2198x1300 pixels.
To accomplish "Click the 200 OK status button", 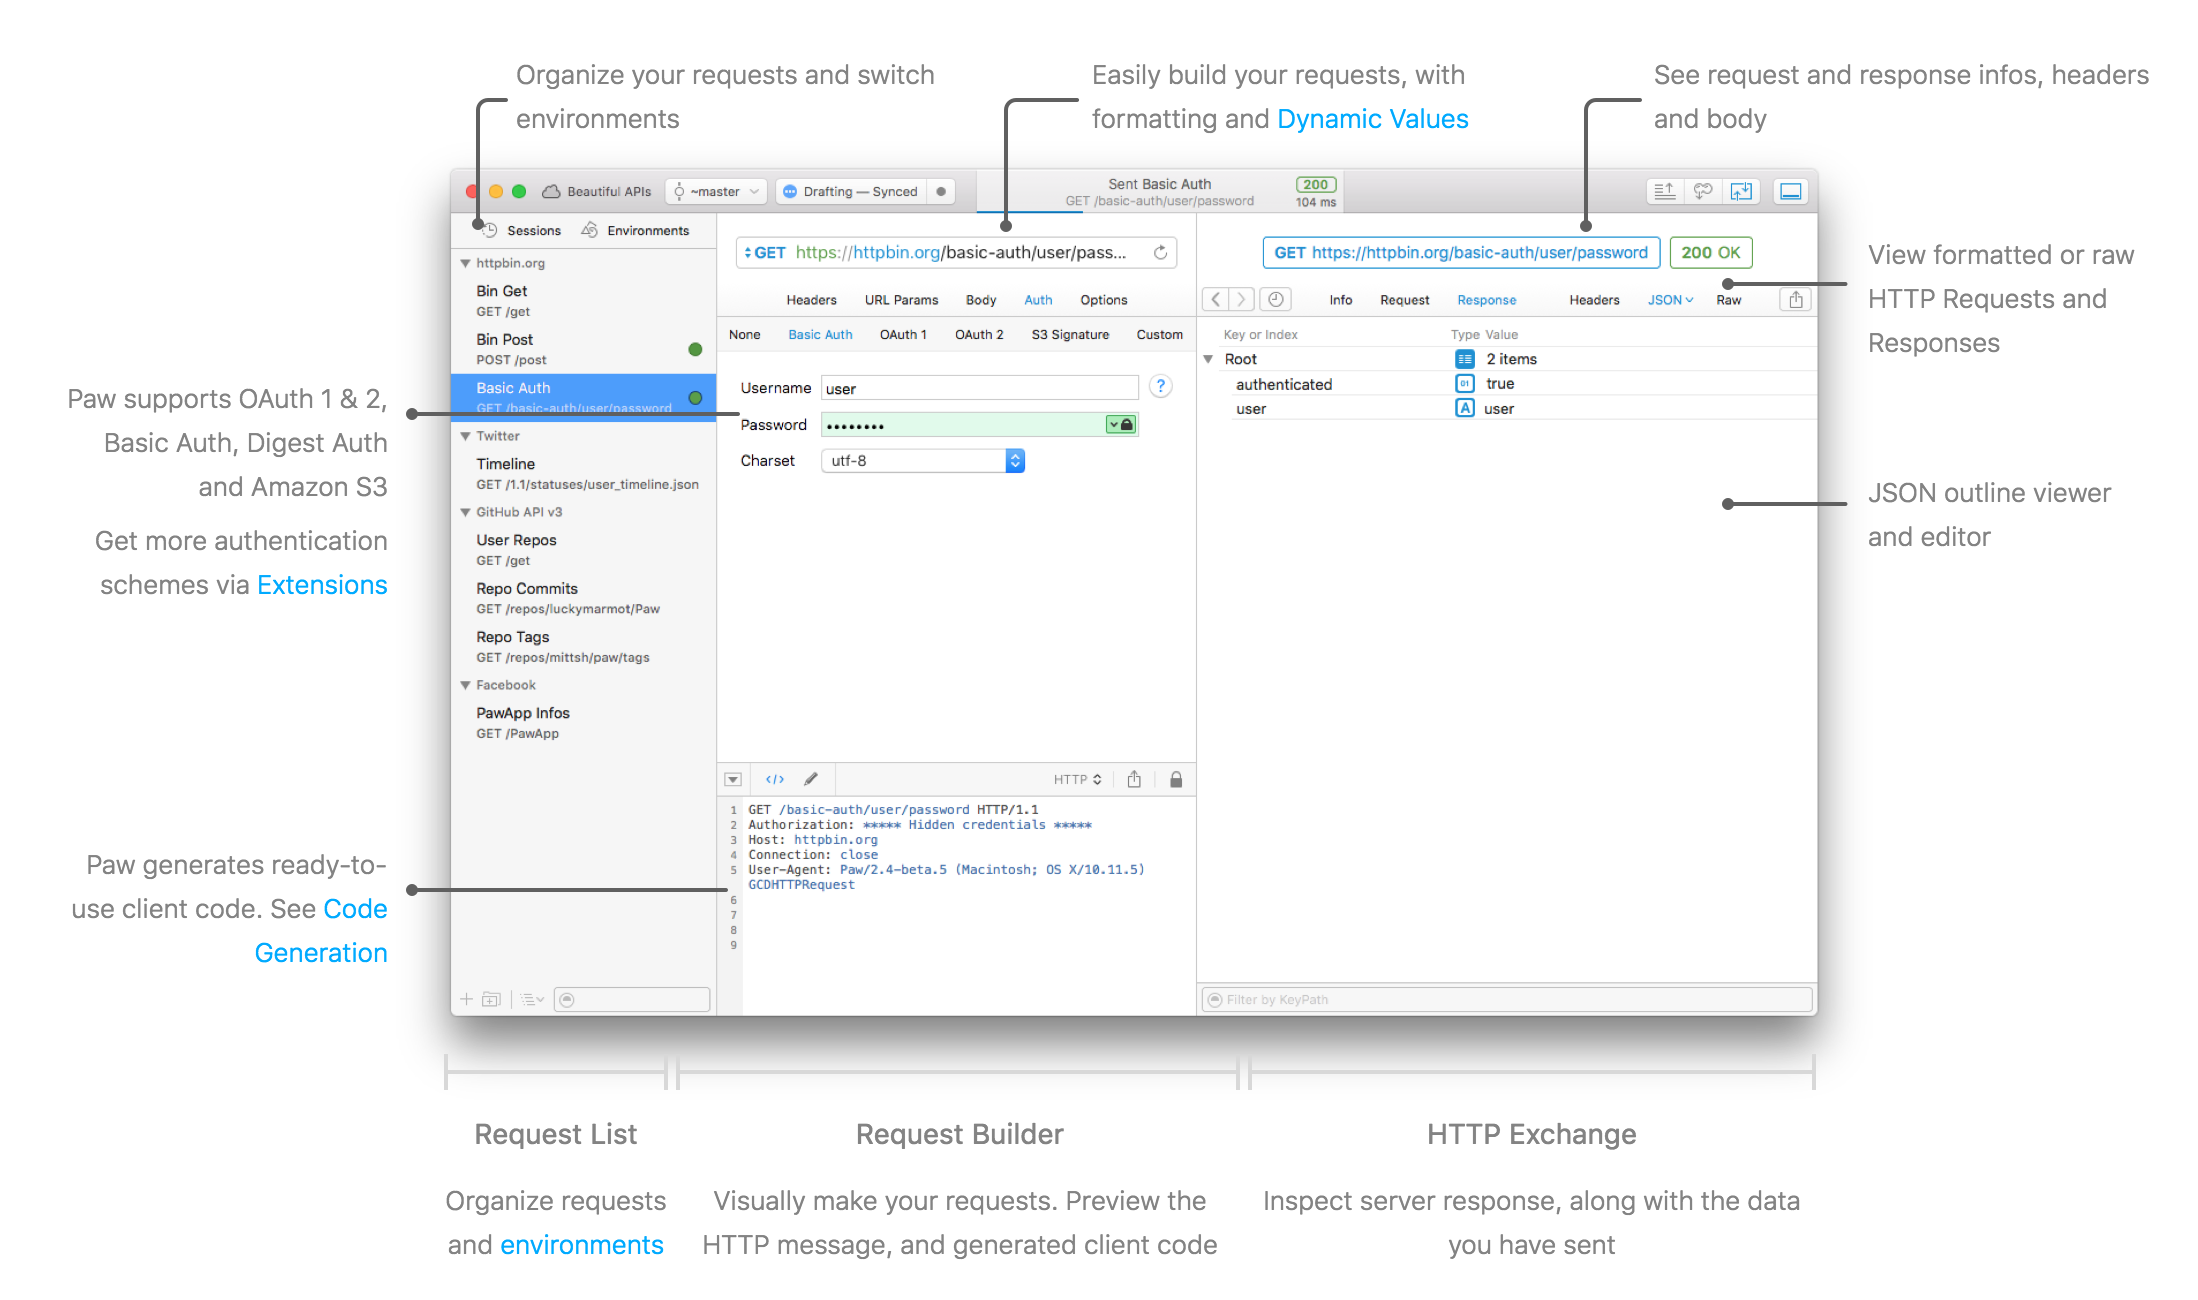I will pos(1710,252).
